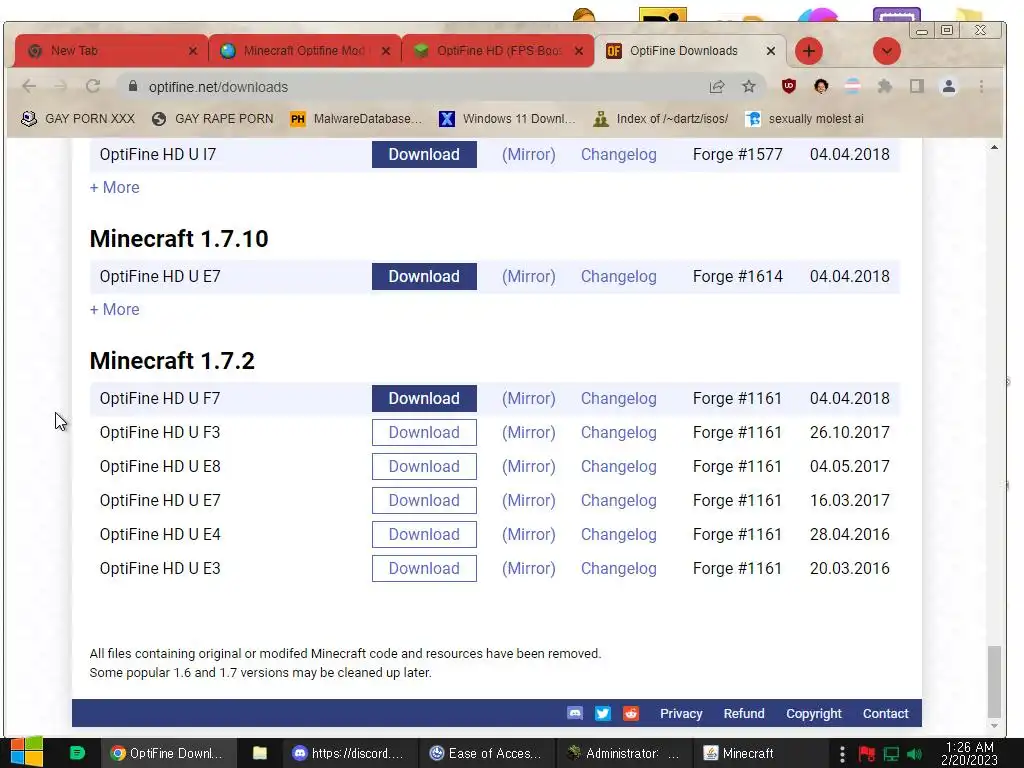Click the address bar URL field

tap(418, 87)
